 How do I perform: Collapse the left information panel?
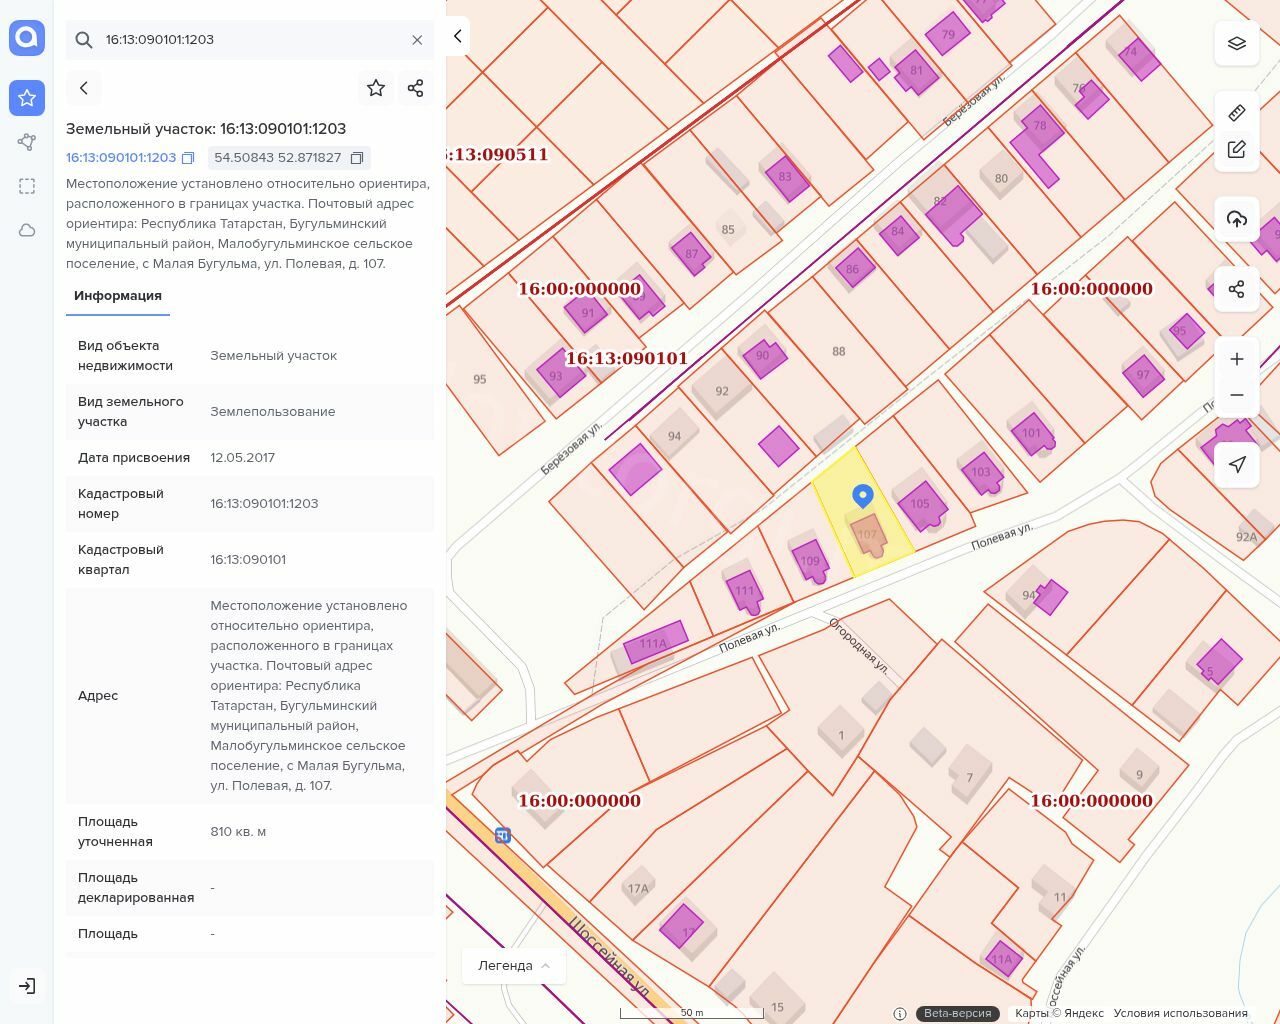point(457,36)
